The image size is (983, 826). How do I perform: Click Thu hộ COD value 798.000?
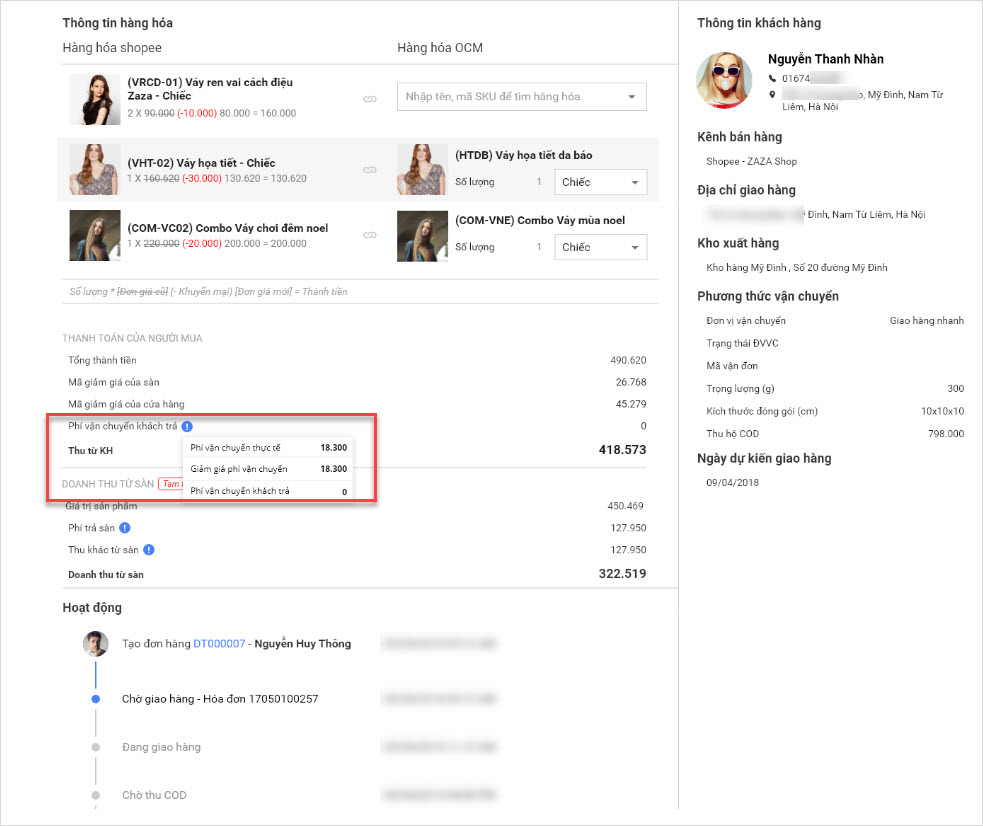click(946, 433)
